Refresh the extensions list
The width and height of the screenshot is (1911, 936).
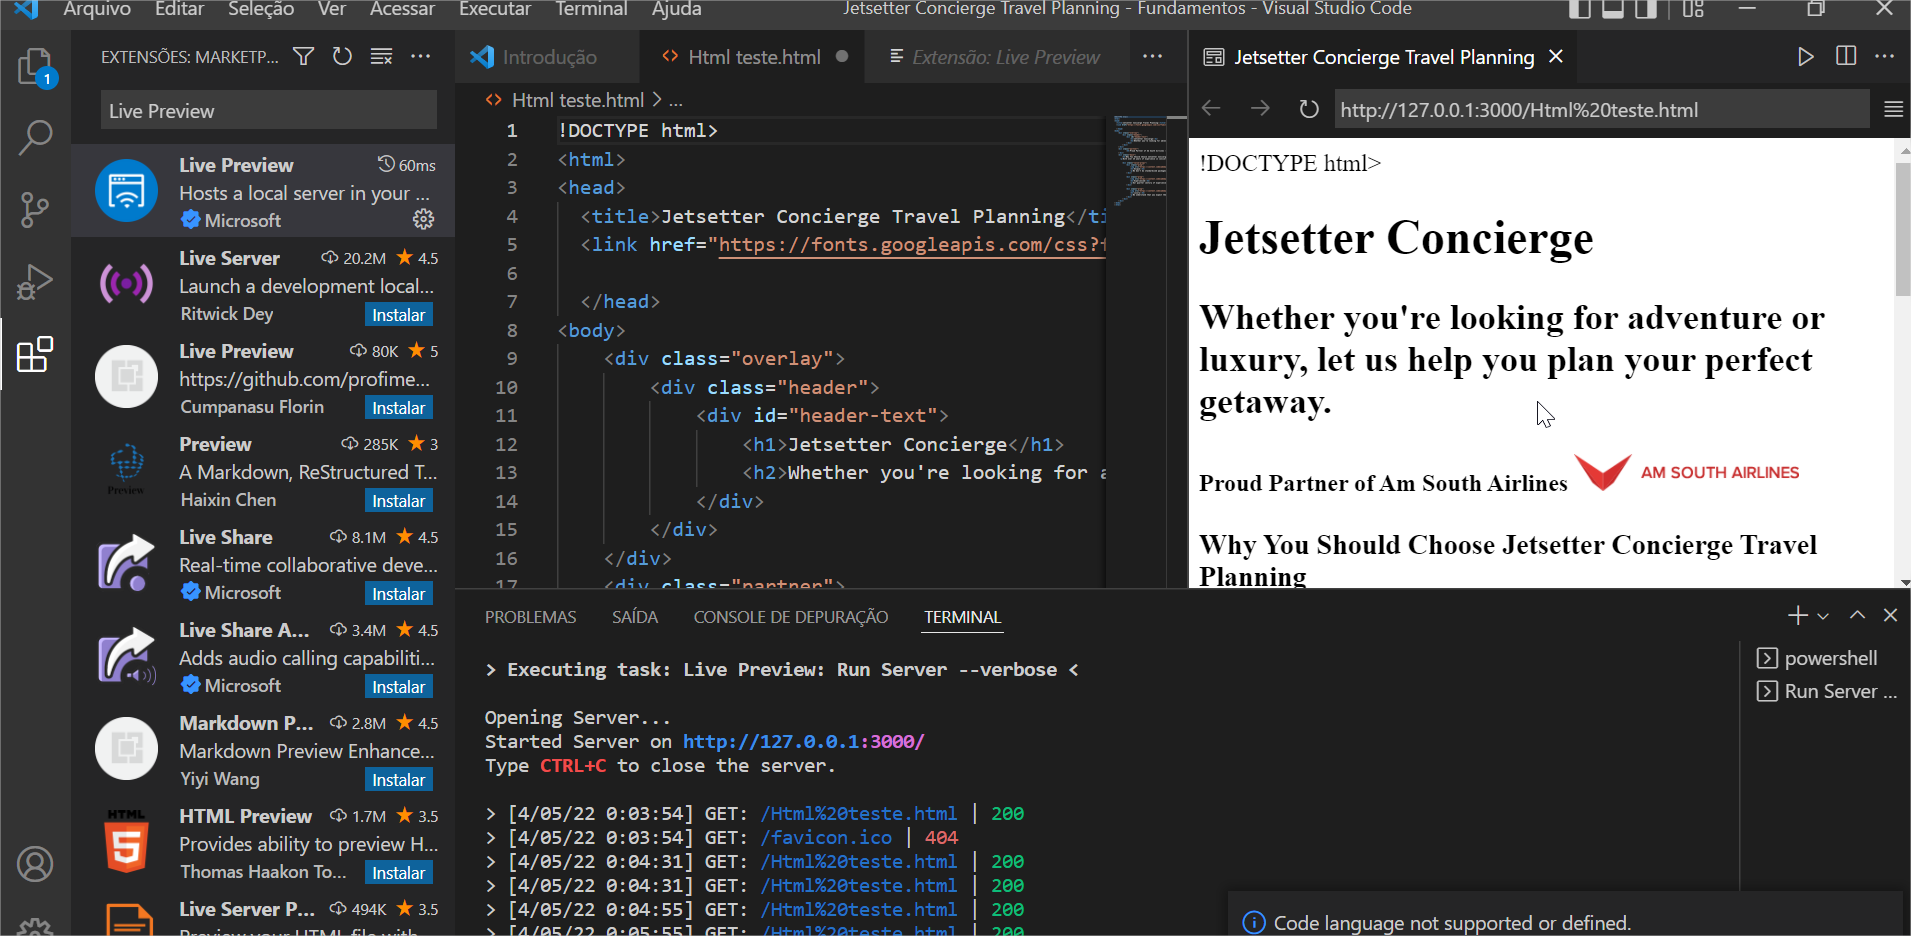pyautogui.click(x=342, y=57)
